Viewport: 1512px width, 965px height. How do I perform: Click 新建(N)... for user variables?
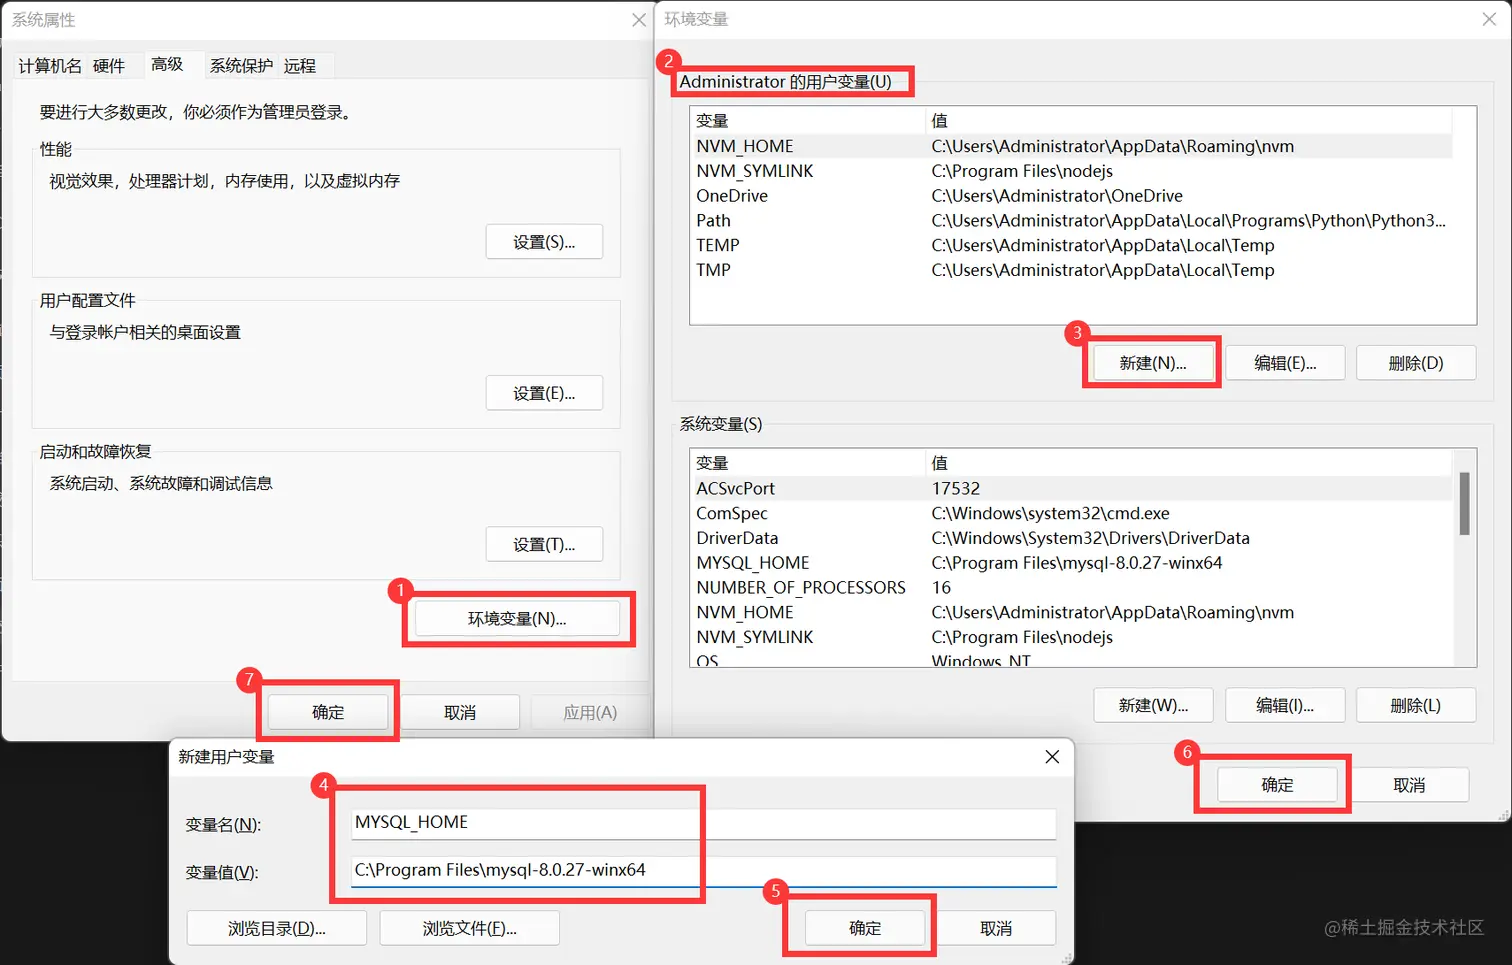1152,363
